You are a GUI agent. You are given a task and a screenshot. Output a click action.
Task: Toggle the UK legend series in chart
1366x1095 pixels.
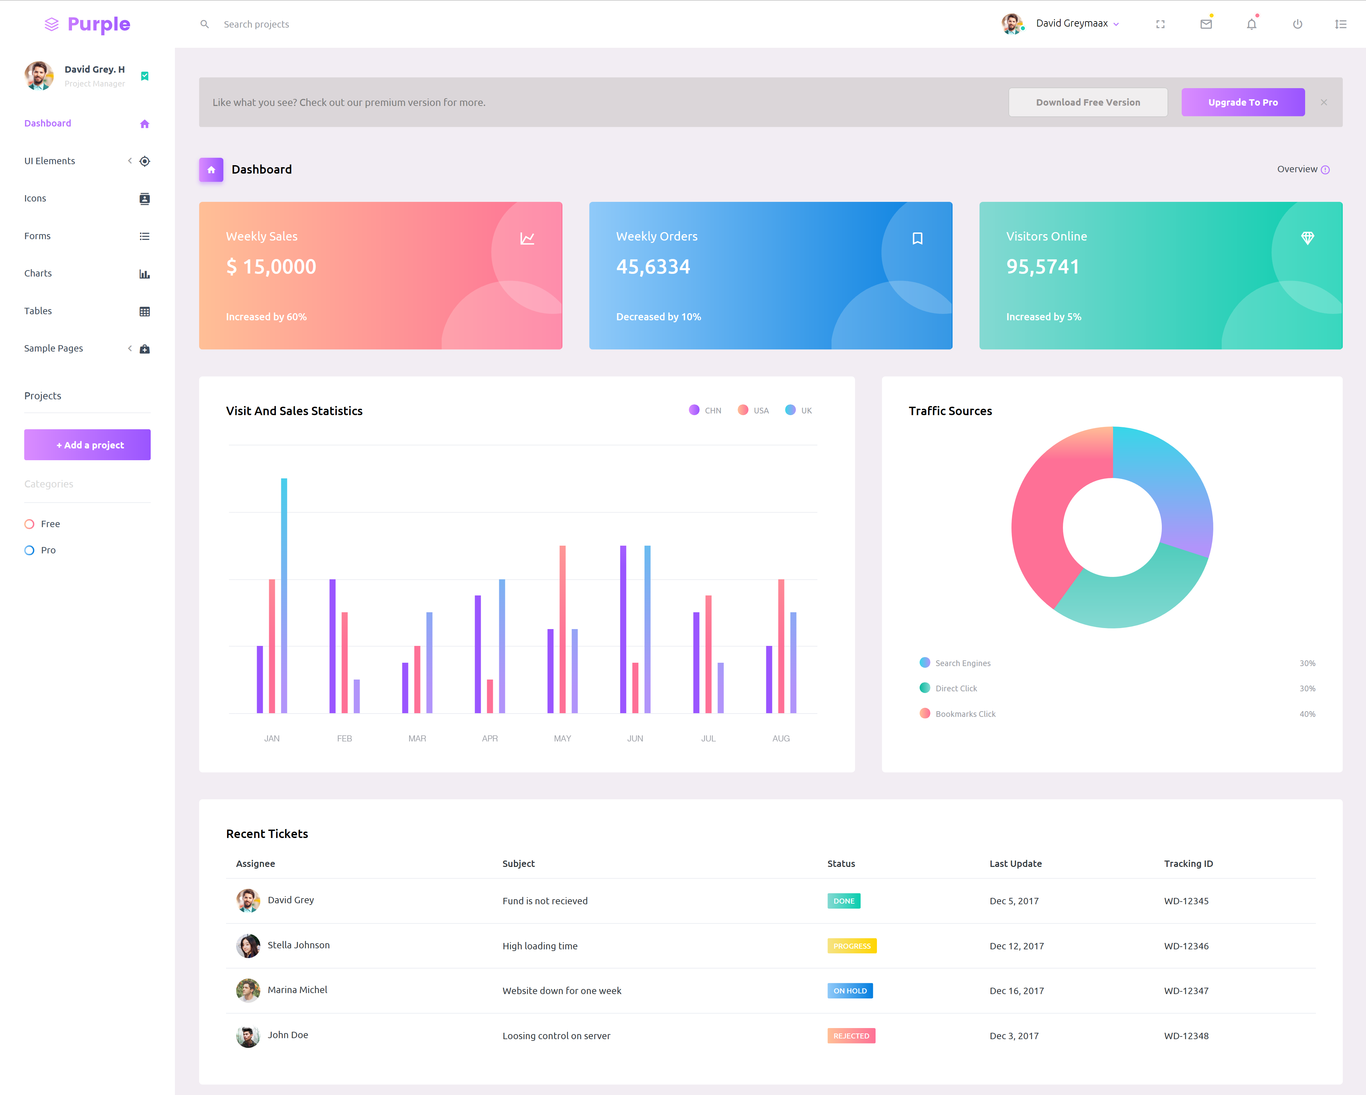tap(799, 410)
